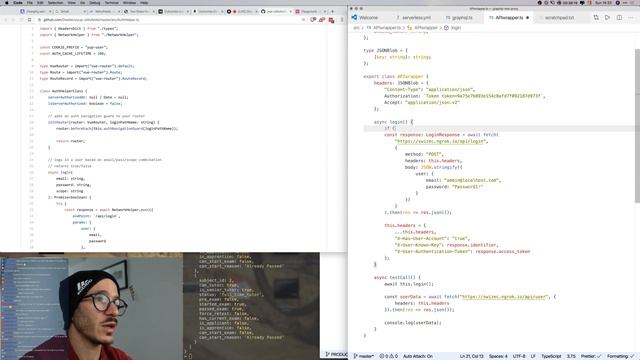Open a new browser tab with the plus icon

click(332, 11)
